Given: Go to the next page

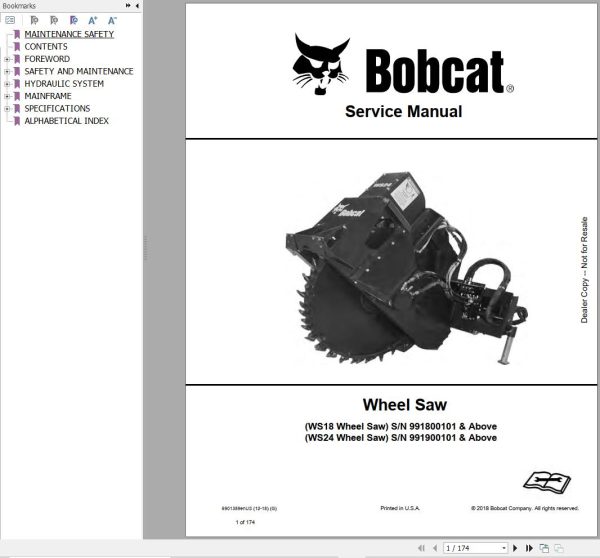Looking at the screenshot, I should pyautogui.click(x=515, y=548).
